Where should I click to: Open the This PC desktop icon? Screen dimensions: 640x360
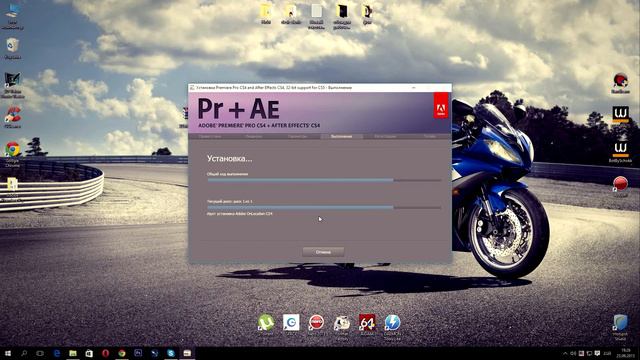coord(12,11)
